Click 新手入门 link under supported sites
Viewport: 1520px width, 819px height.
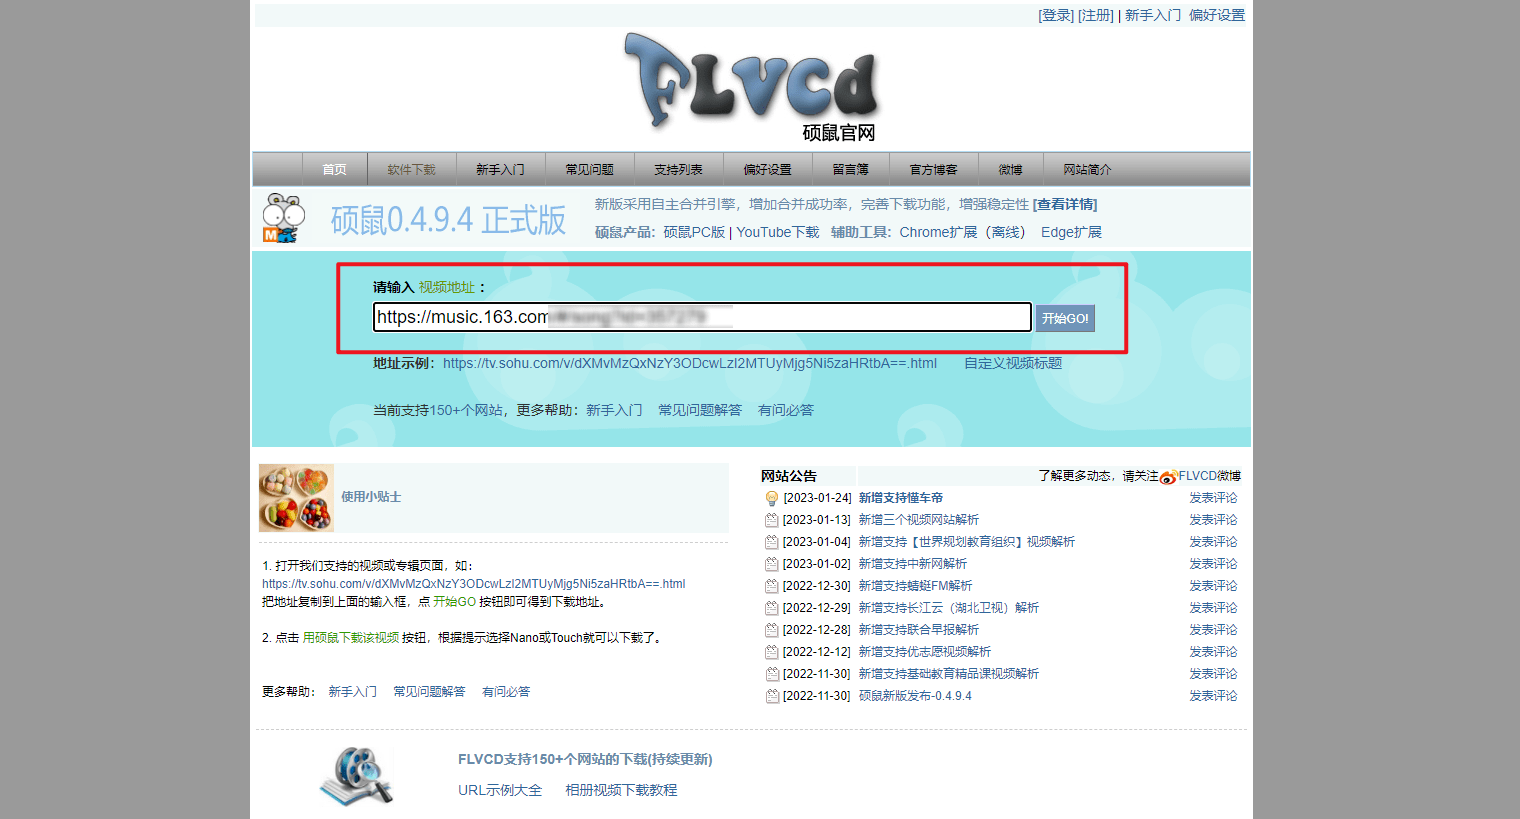614,410
